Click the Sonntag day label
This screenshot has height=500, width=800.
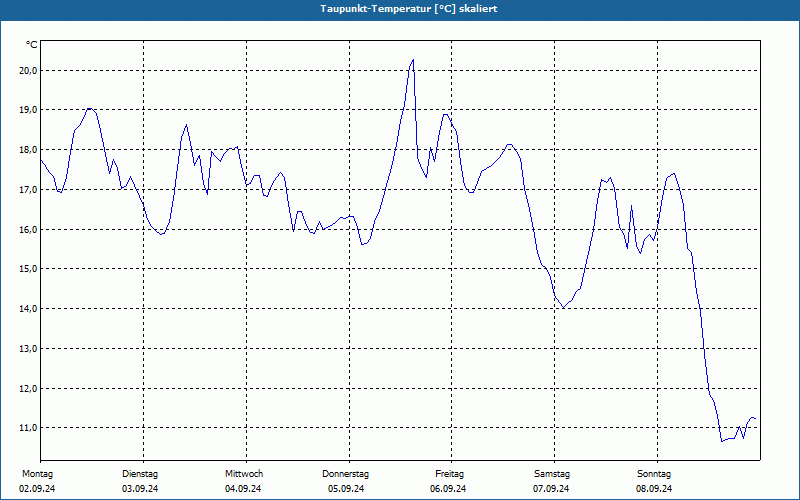point(654,474)
